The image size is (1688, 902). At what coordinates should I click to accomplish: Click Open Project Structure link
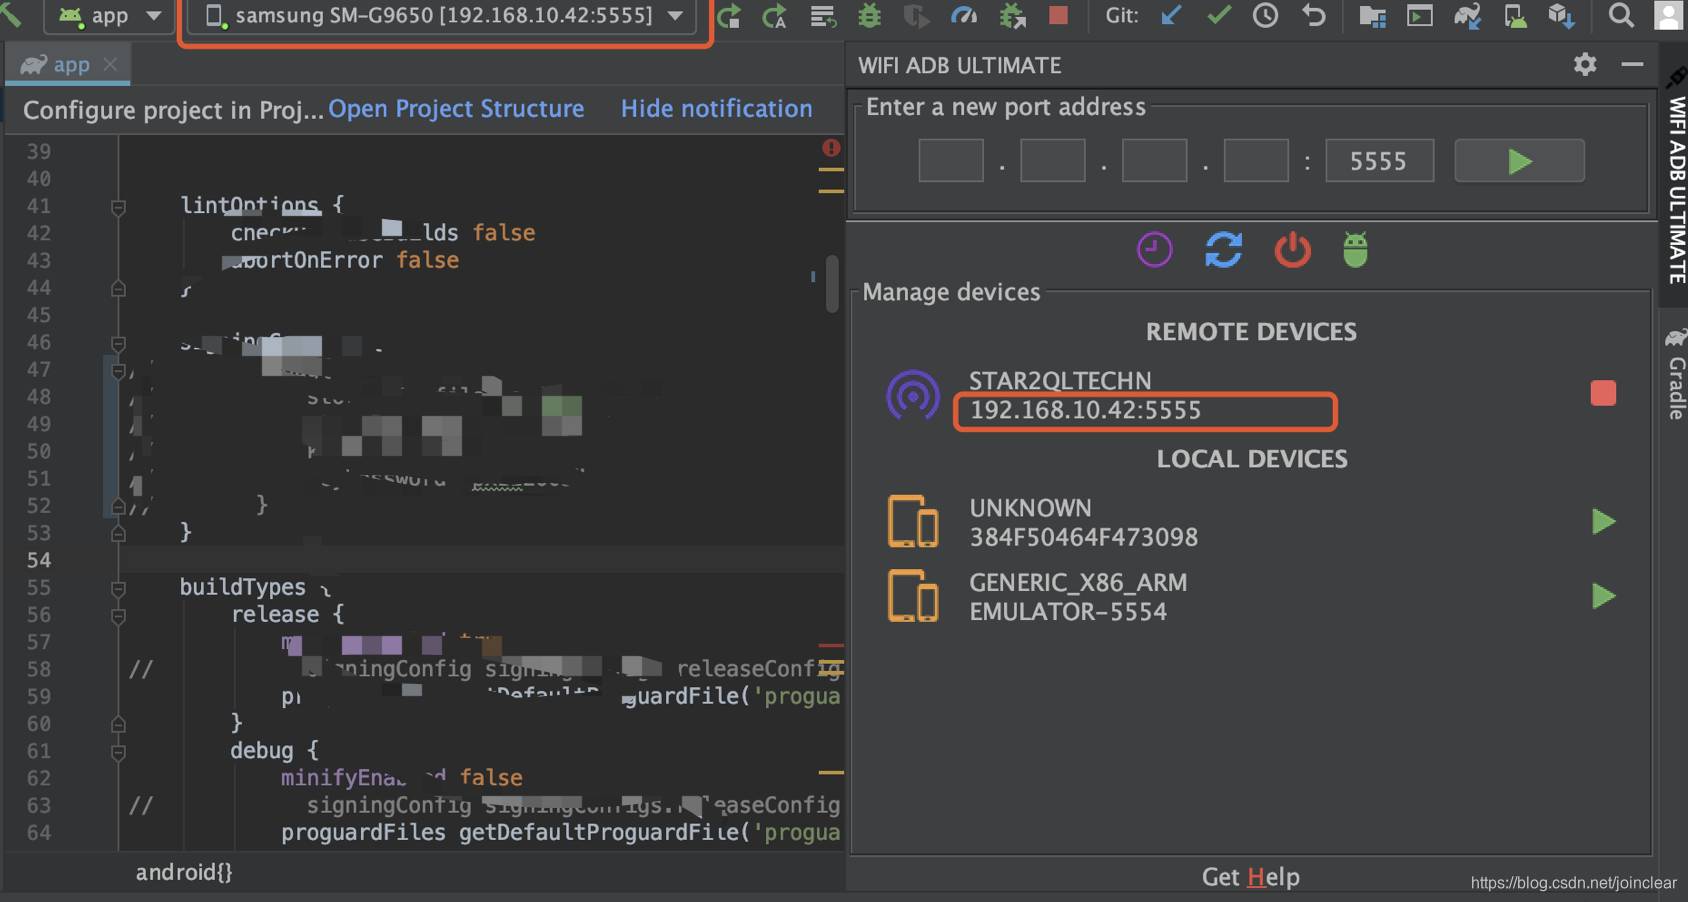pos(456,109)
